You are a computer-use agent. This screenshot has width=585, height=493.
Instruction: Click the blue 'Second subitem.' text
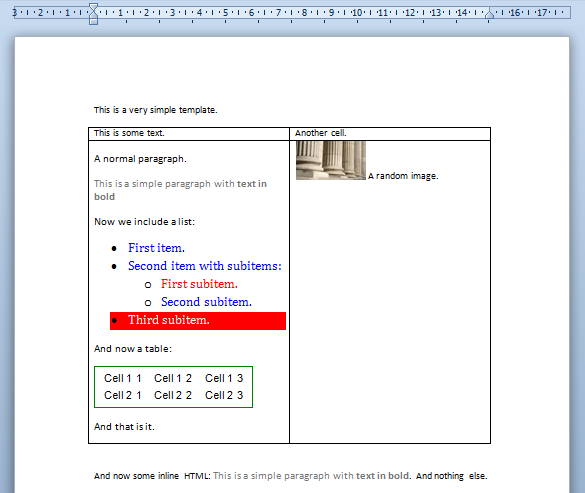tap(206, 302)
